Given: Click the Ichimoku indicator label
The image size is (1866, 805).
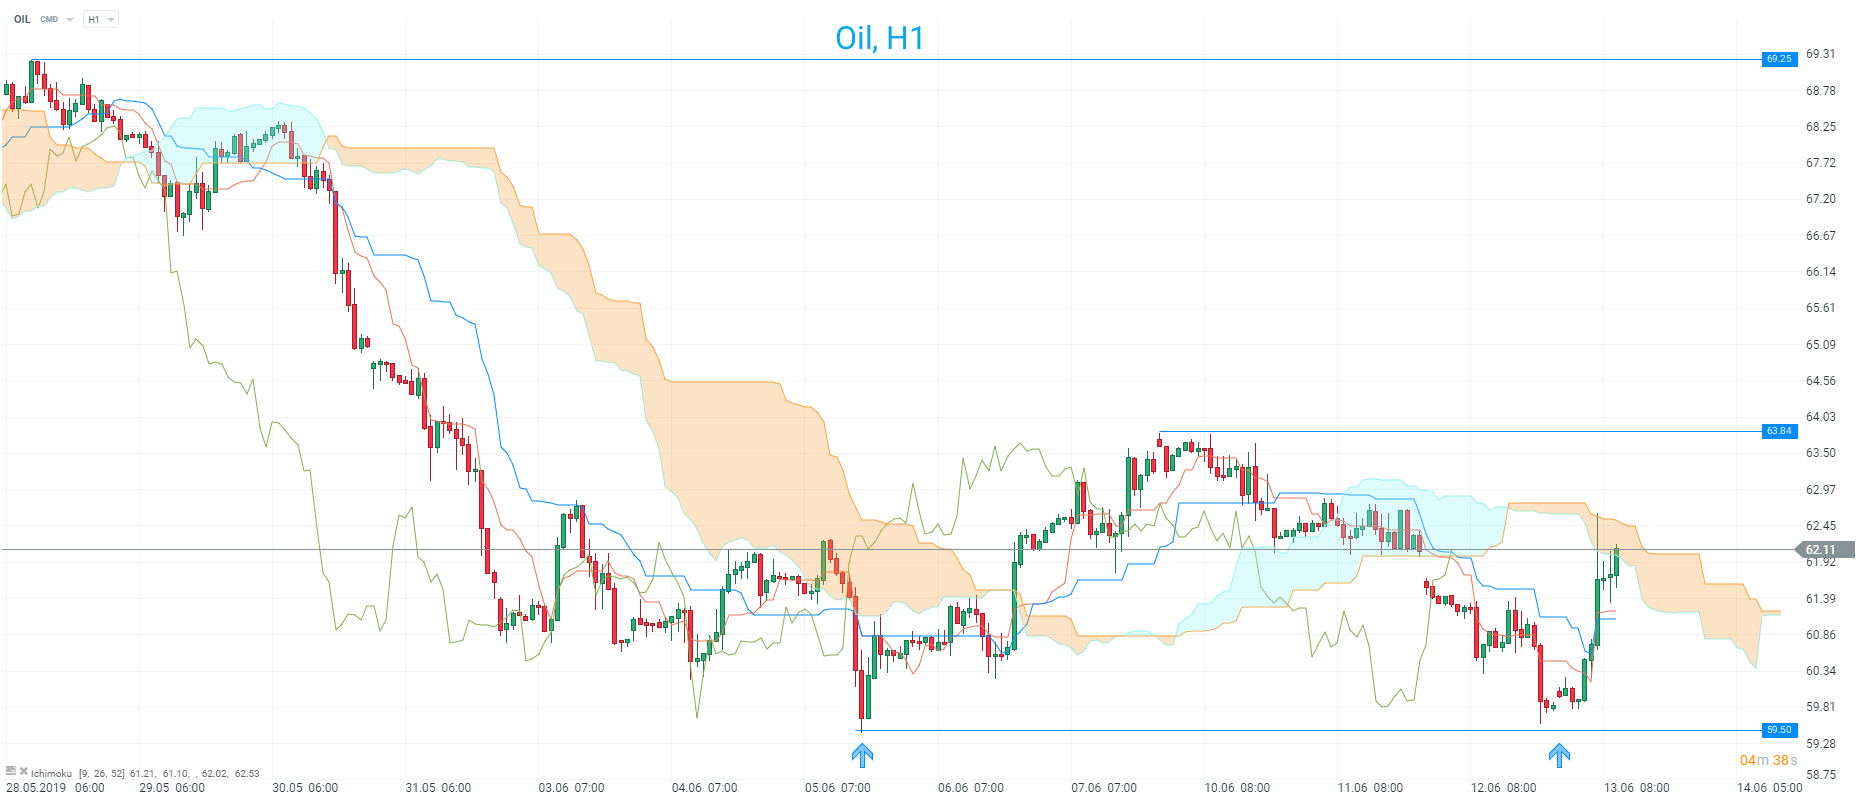Looking at the screenshot, I should point(51,773).
